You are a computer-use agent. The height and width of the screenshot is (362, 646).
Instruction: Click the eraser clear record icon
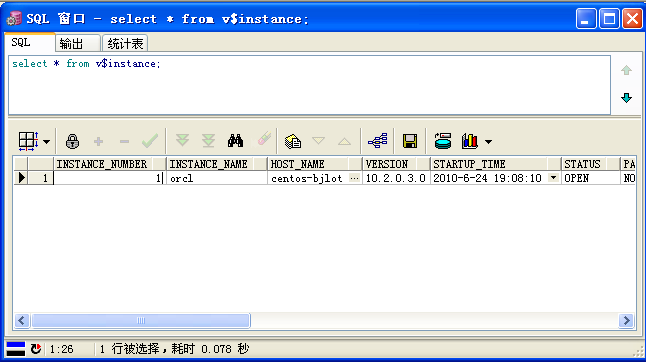pos(264,139)
